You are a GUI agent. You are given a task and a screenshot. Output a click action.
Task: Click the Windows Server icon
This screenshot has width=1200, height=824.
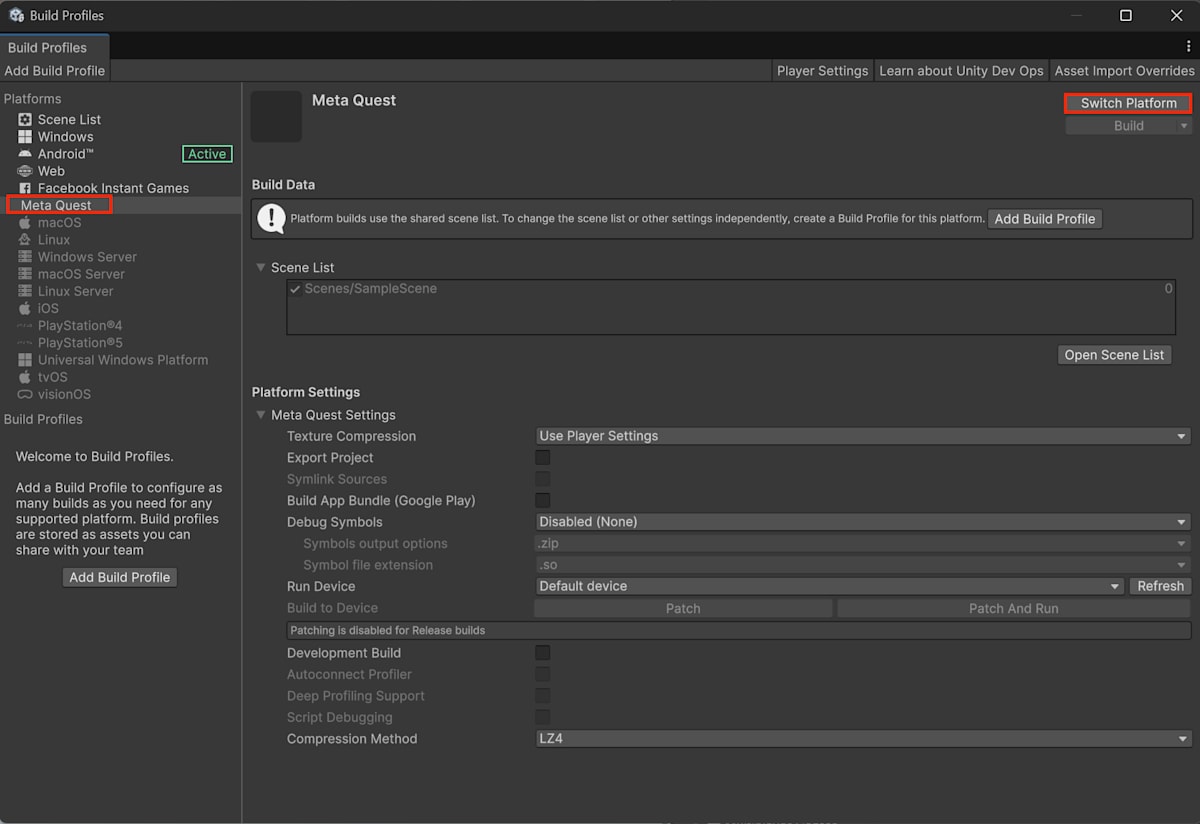click(25, 257)
